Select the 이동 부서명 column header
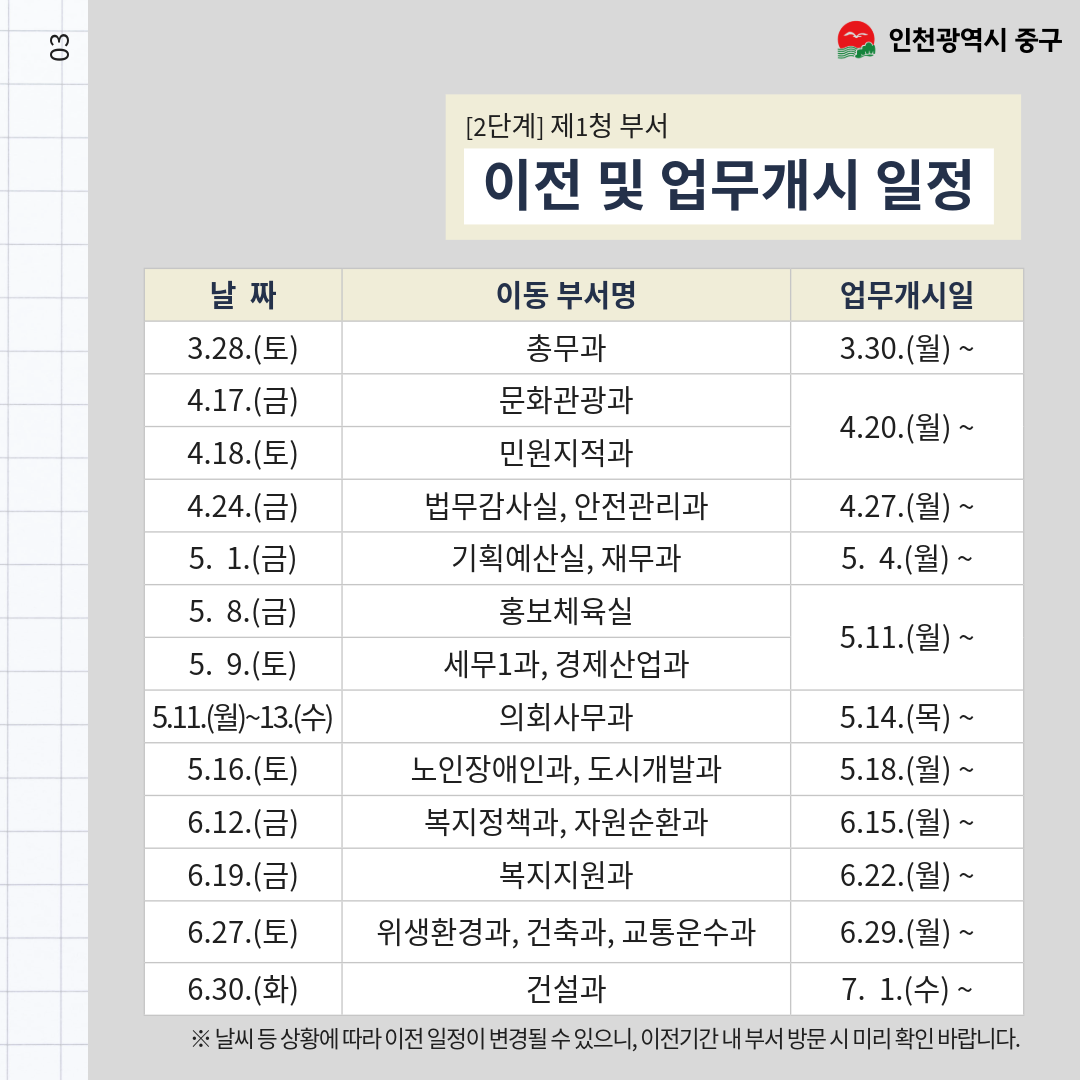Screen dimensions: 1080x1080 566,295
